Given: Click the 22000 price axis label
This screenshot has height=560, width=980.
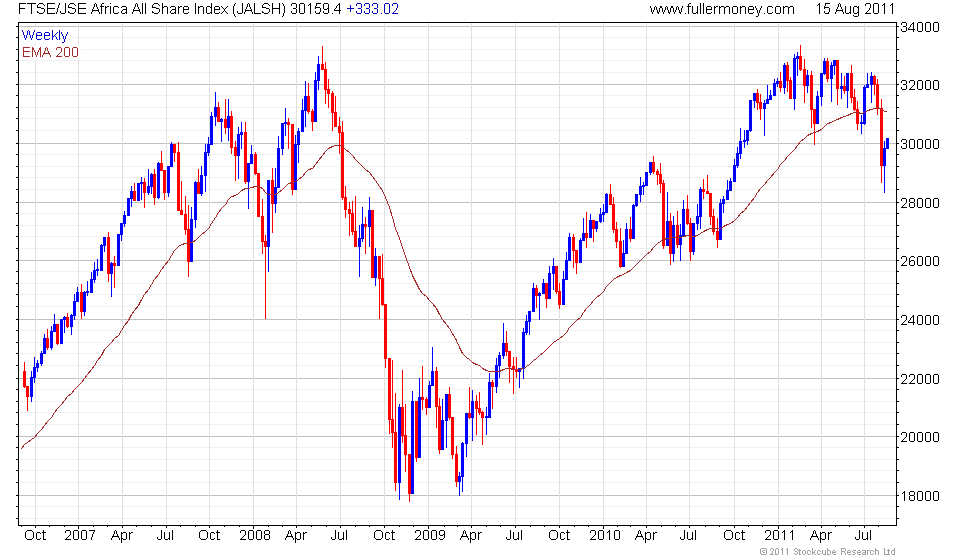Looking at the screenshot, I should 919,379.
